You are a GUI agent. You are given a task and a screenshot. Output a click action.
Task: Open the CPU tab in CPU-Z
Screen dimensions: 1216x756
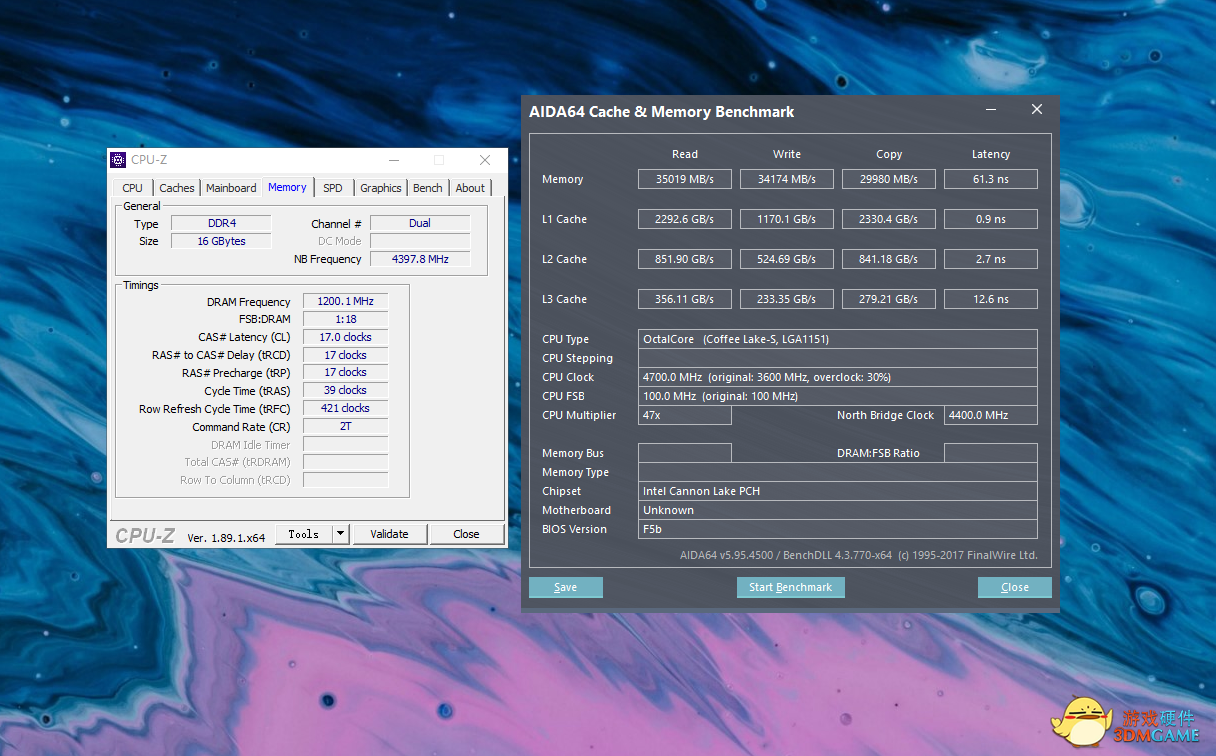132,188
